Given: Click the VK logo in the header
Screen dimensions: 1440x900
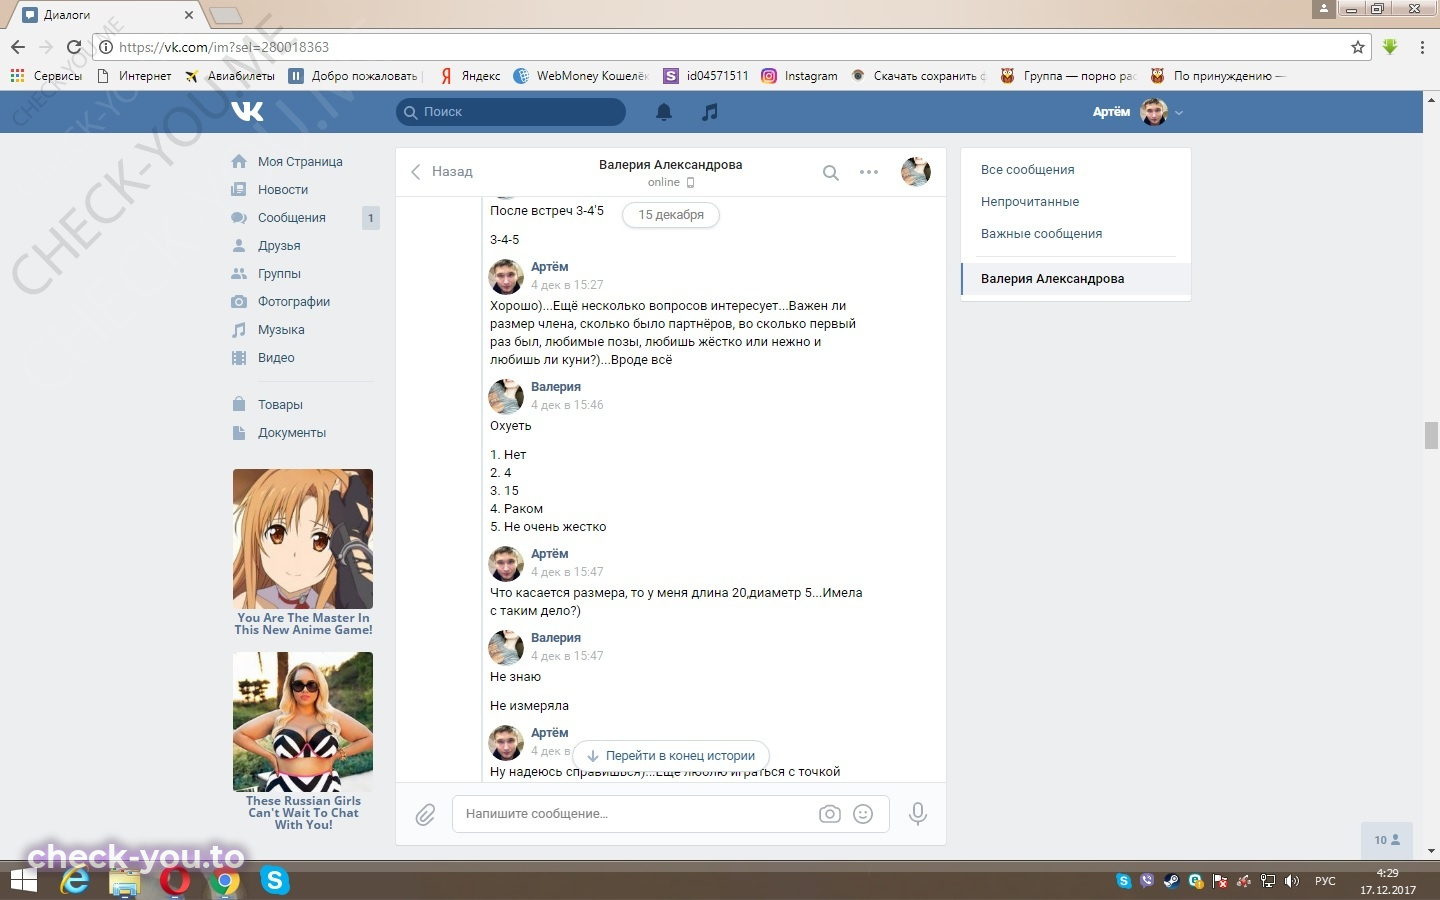Looking at the screenshot, I should pyautogui.click(x=247, y=111).
